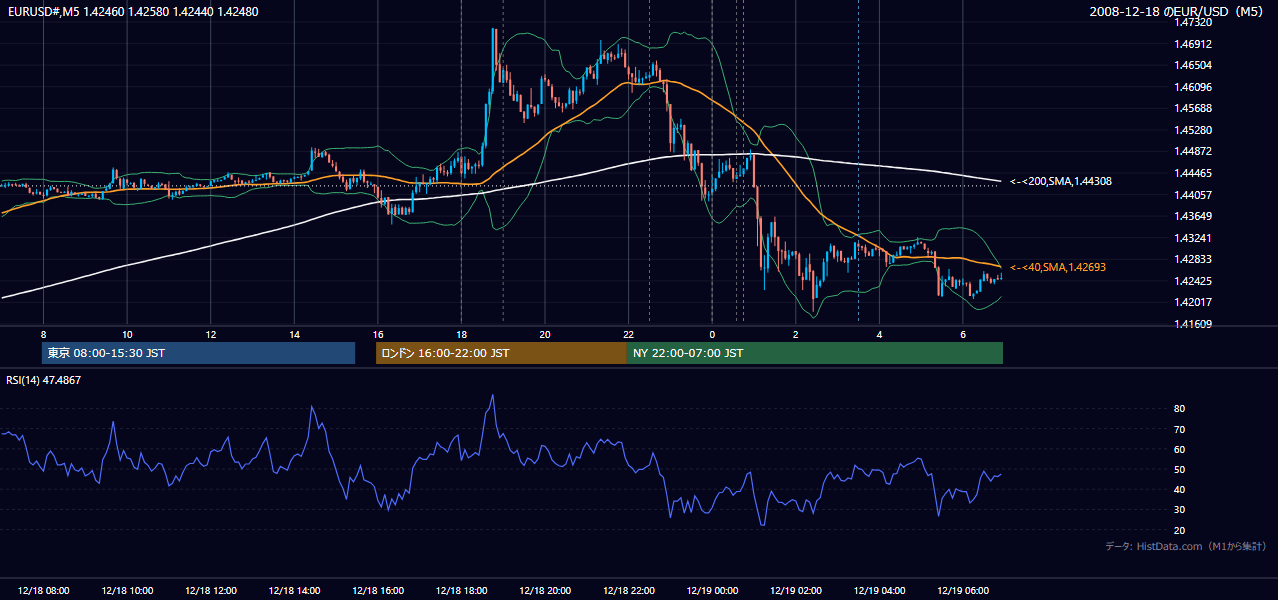Click bottom time label 12/18 12:00
1278x600 pixels.
[210, 591]
